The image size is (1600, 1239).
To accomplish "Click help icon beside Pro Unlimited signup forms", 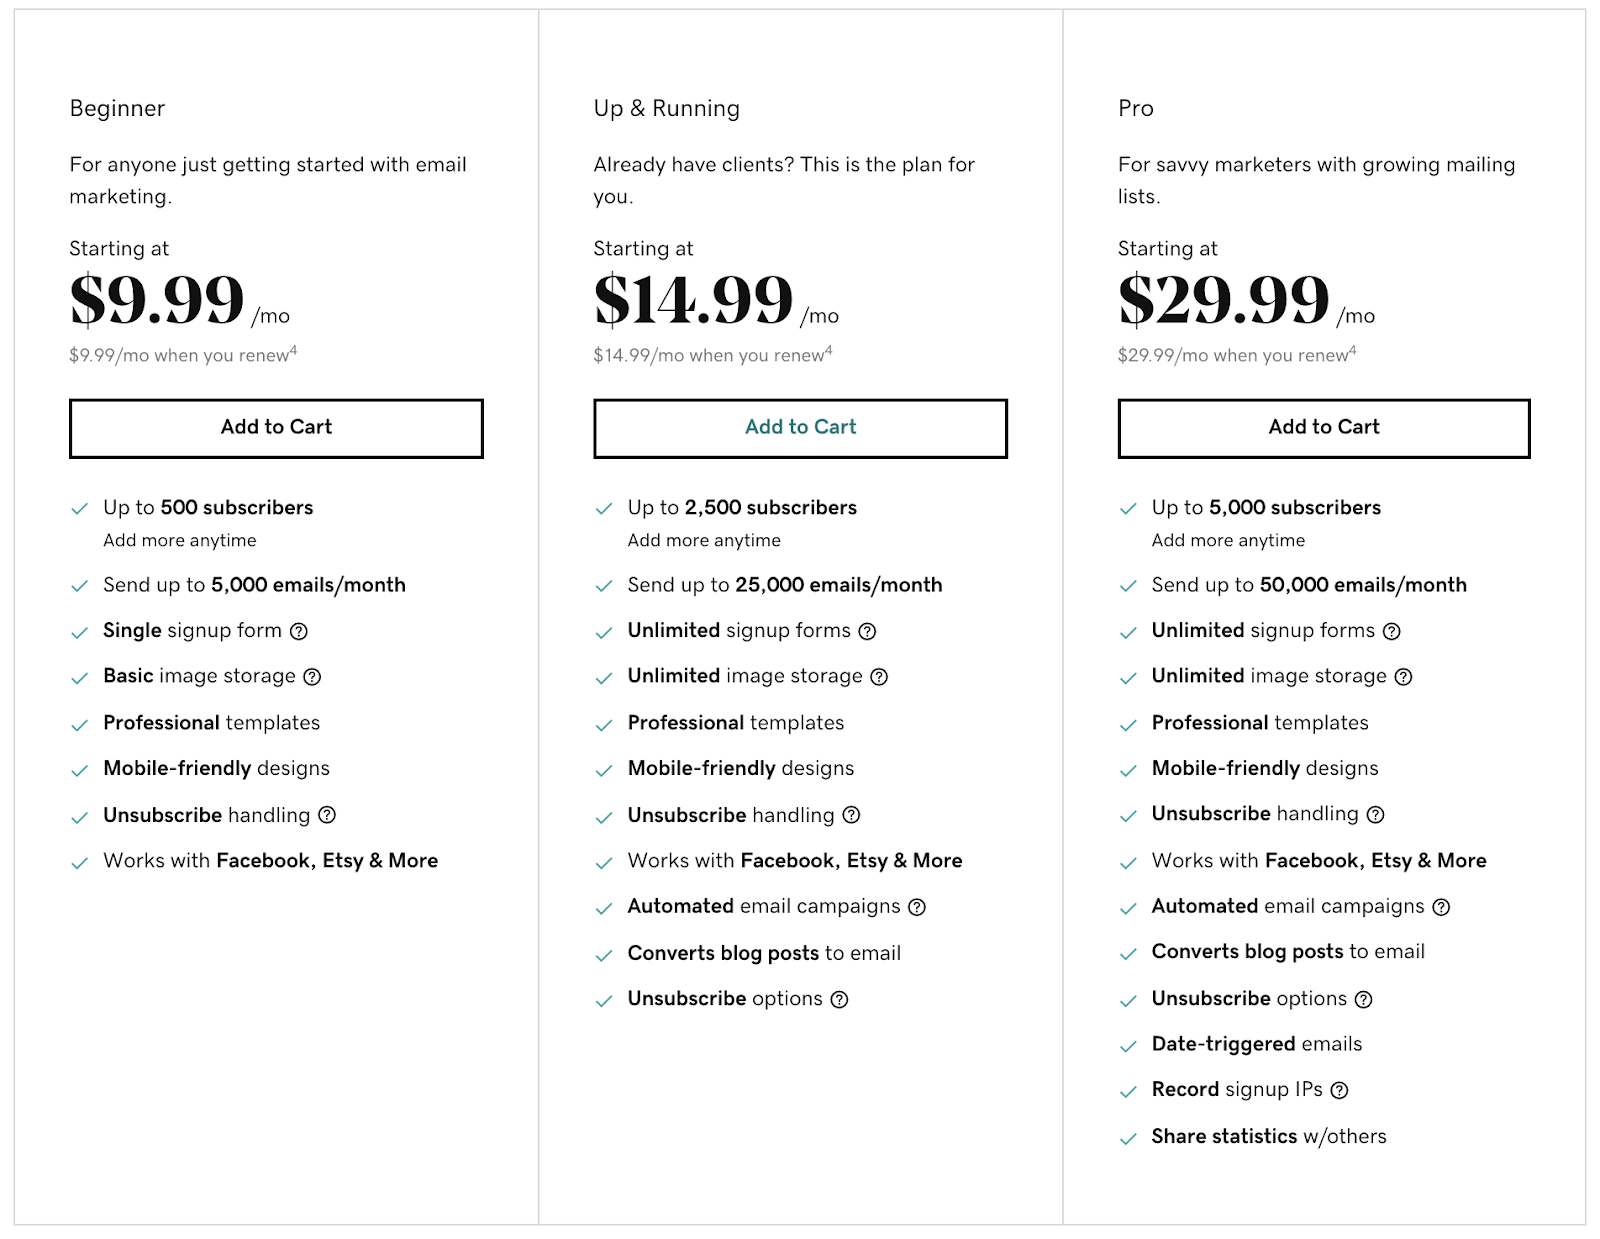I will 1392,632.
